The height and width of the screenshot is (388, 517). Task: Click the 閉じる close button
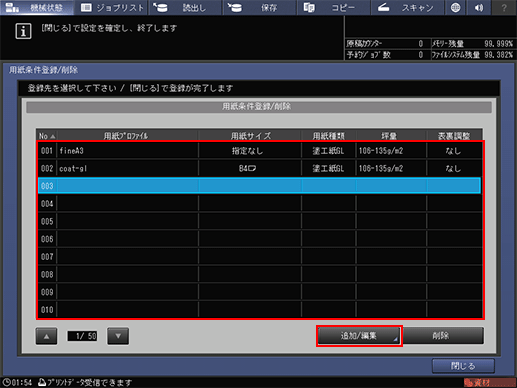tap(463, 366)
